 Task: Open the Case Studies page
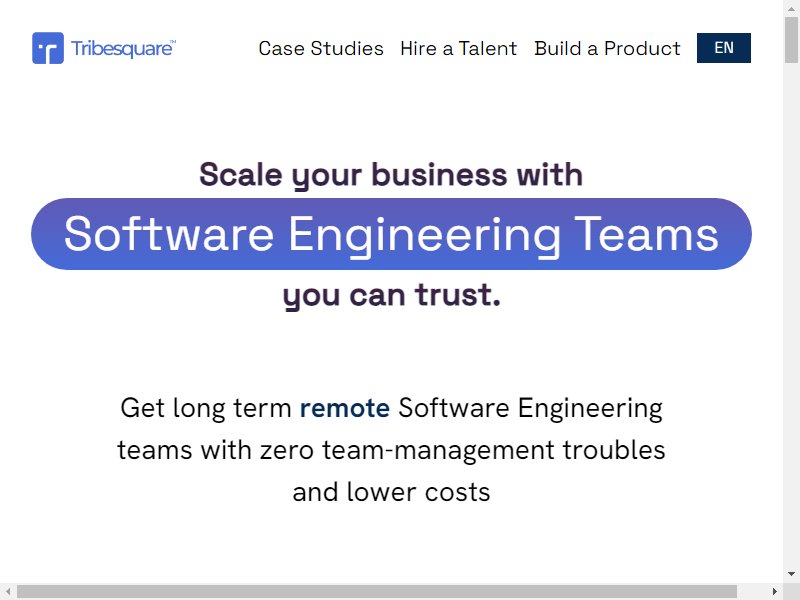click(x=321, y=48)
